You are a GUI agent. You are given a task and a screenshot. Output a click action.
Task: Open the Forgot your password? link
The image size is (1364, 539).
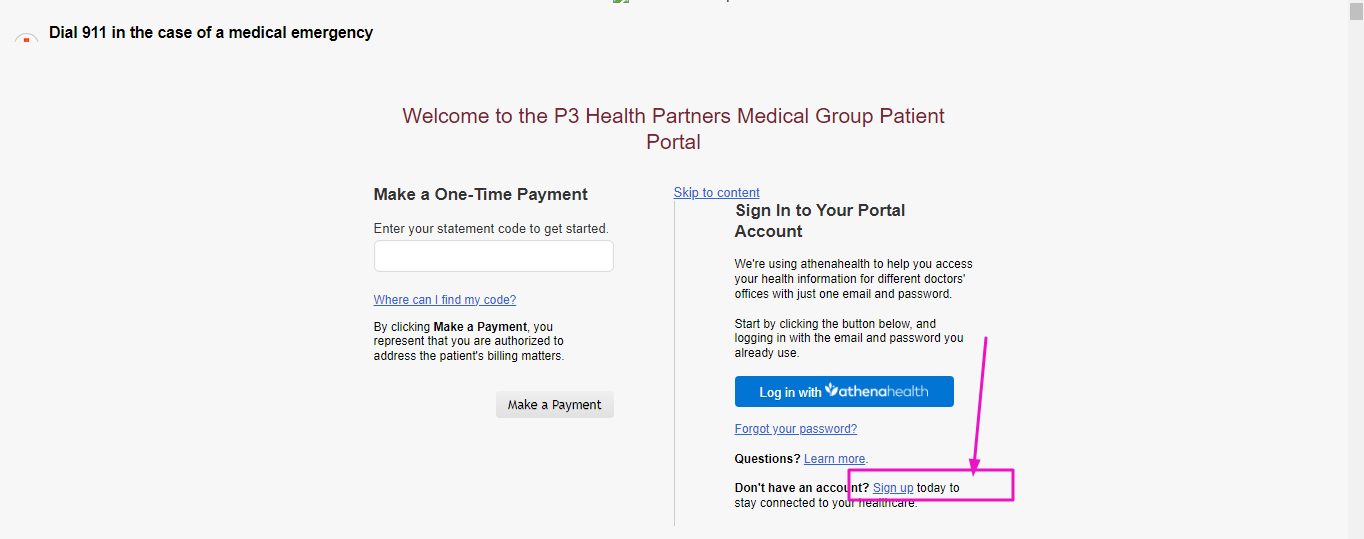coord(796,429)
